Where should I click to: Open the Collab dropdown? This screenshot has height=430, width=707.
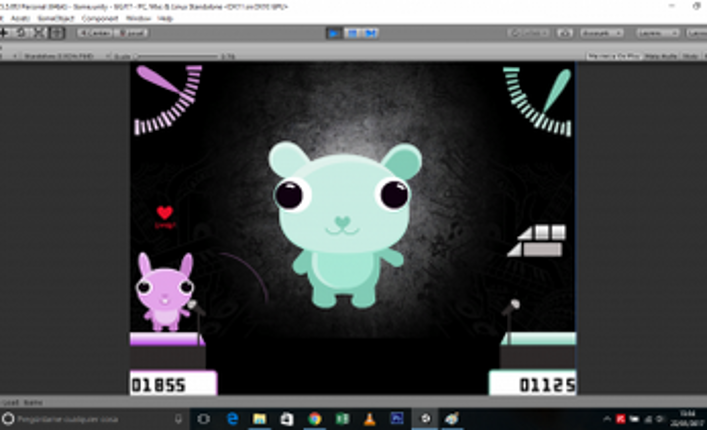point(528,33)
